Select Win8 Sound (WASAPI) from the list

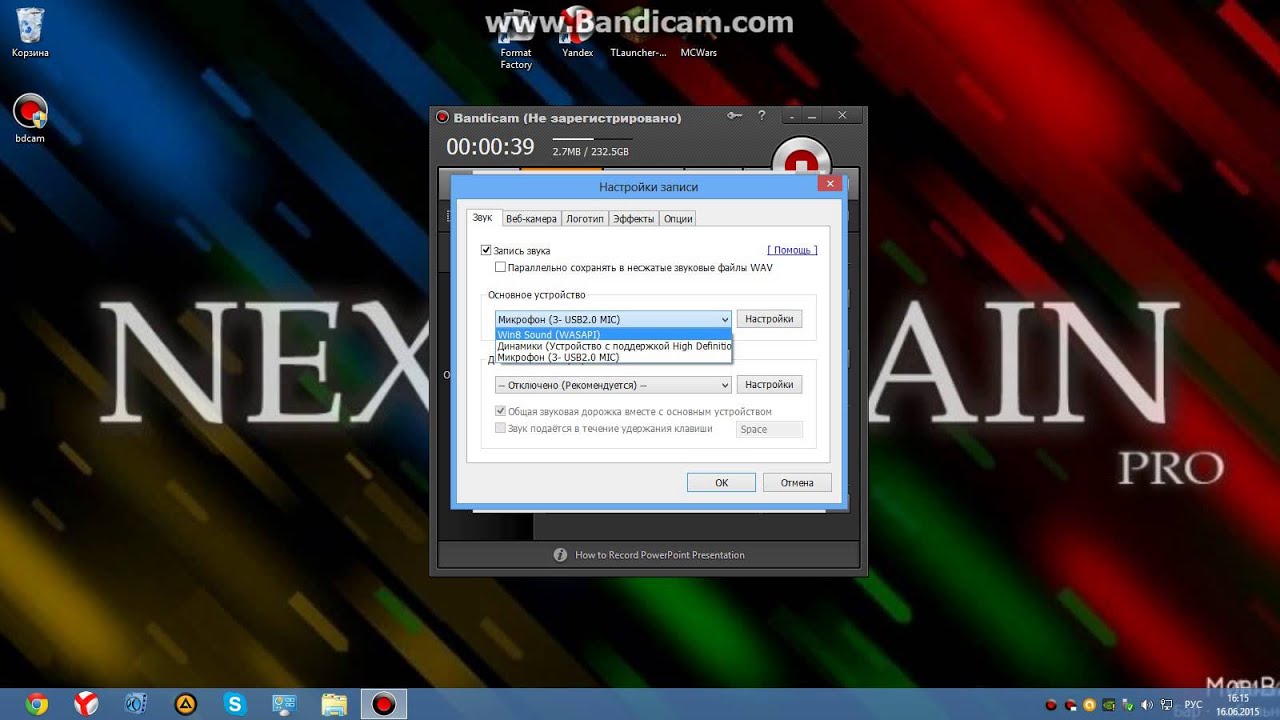[x=613, y=334]
